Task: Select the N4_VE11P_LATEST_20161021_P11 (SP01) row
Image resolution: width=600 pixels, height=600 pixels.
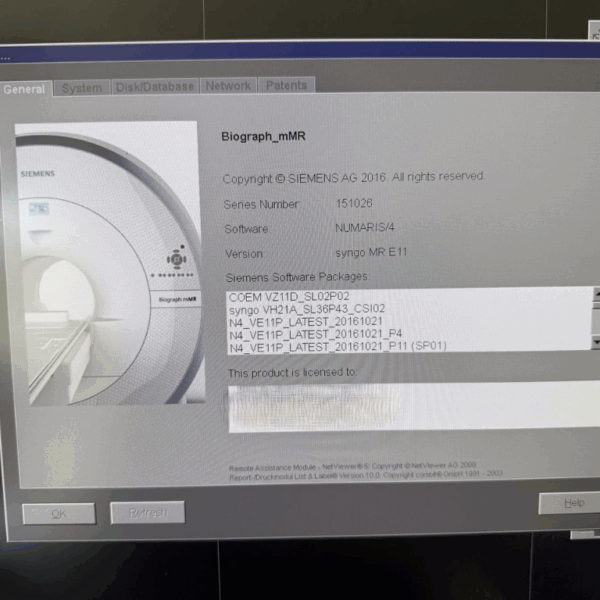Action: pyautogui.click(x=409, y=347)
